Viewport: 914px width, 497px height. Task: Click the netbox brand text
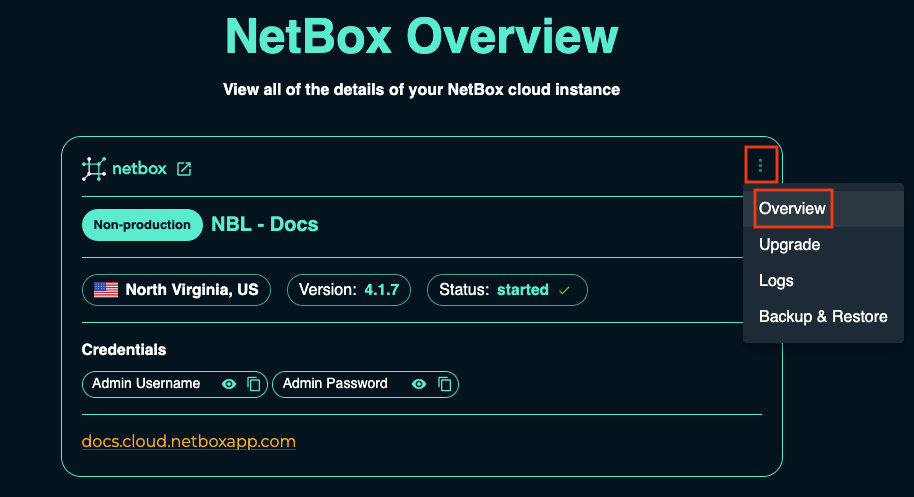click(139, 169)
